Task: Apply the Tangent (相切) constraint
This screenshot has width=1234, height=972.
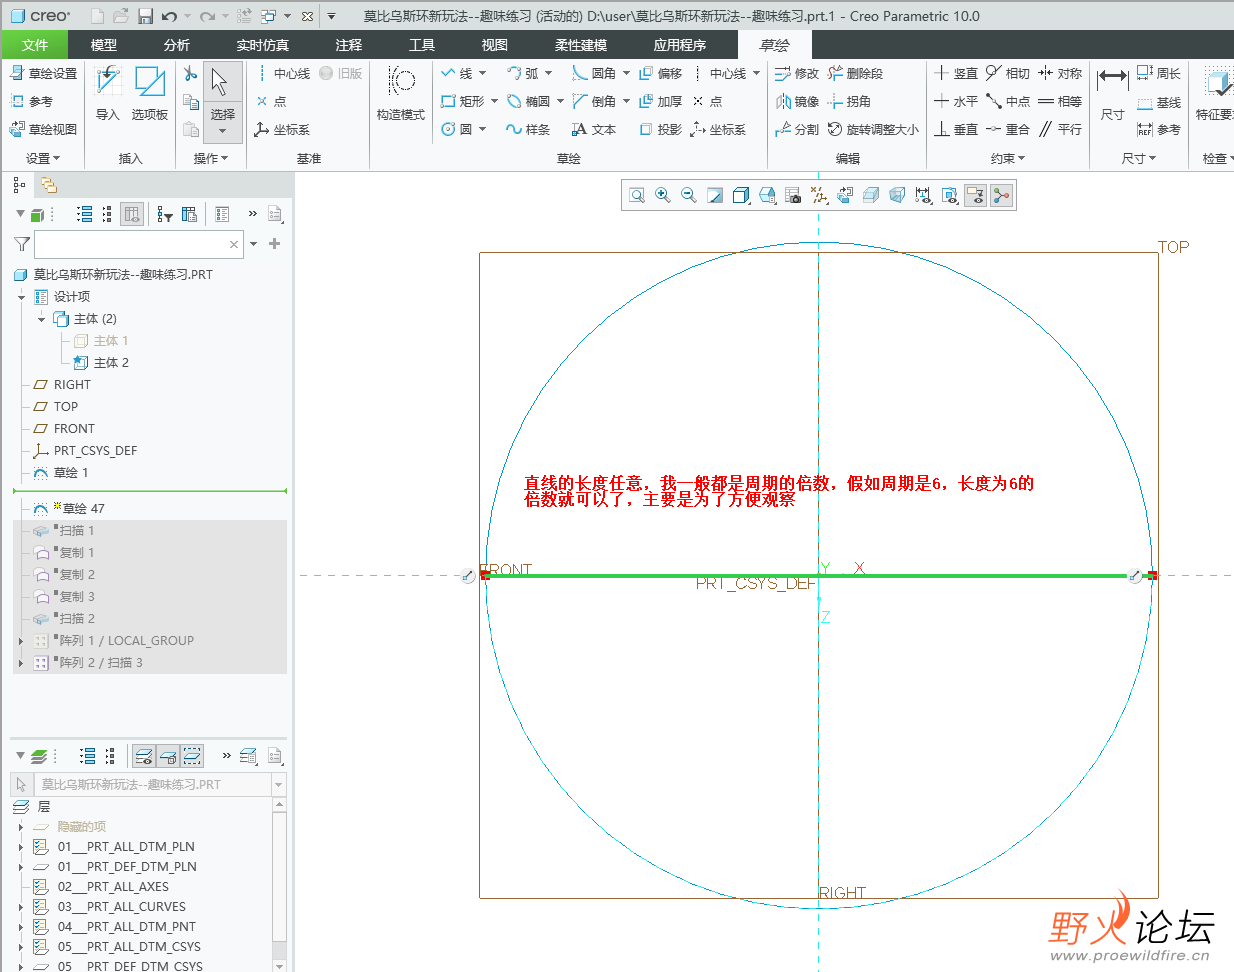Action: [1007, 73]
